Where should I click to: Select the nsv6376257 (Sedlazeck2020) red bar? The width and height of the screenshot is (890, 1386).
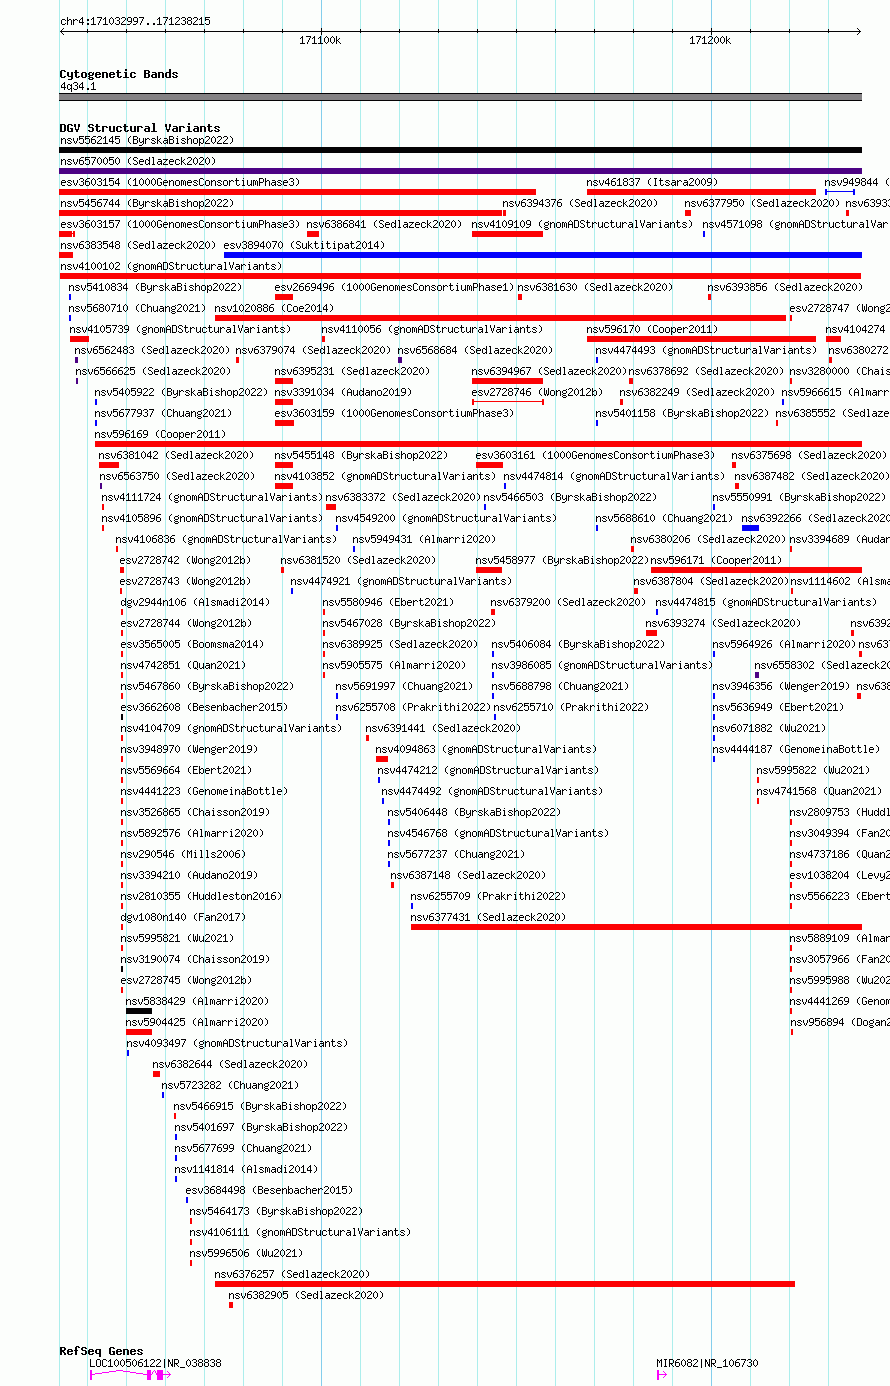(x=505, y=1284)
